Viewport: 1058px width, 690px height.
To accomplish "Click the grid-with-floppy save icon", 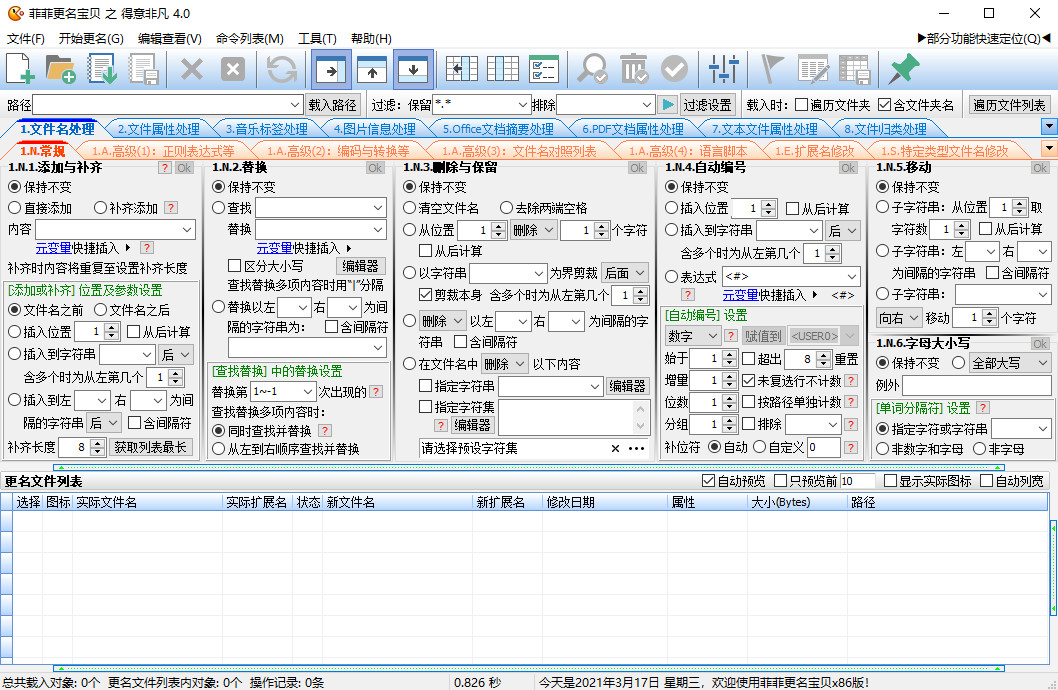I will tap(854, 69).
